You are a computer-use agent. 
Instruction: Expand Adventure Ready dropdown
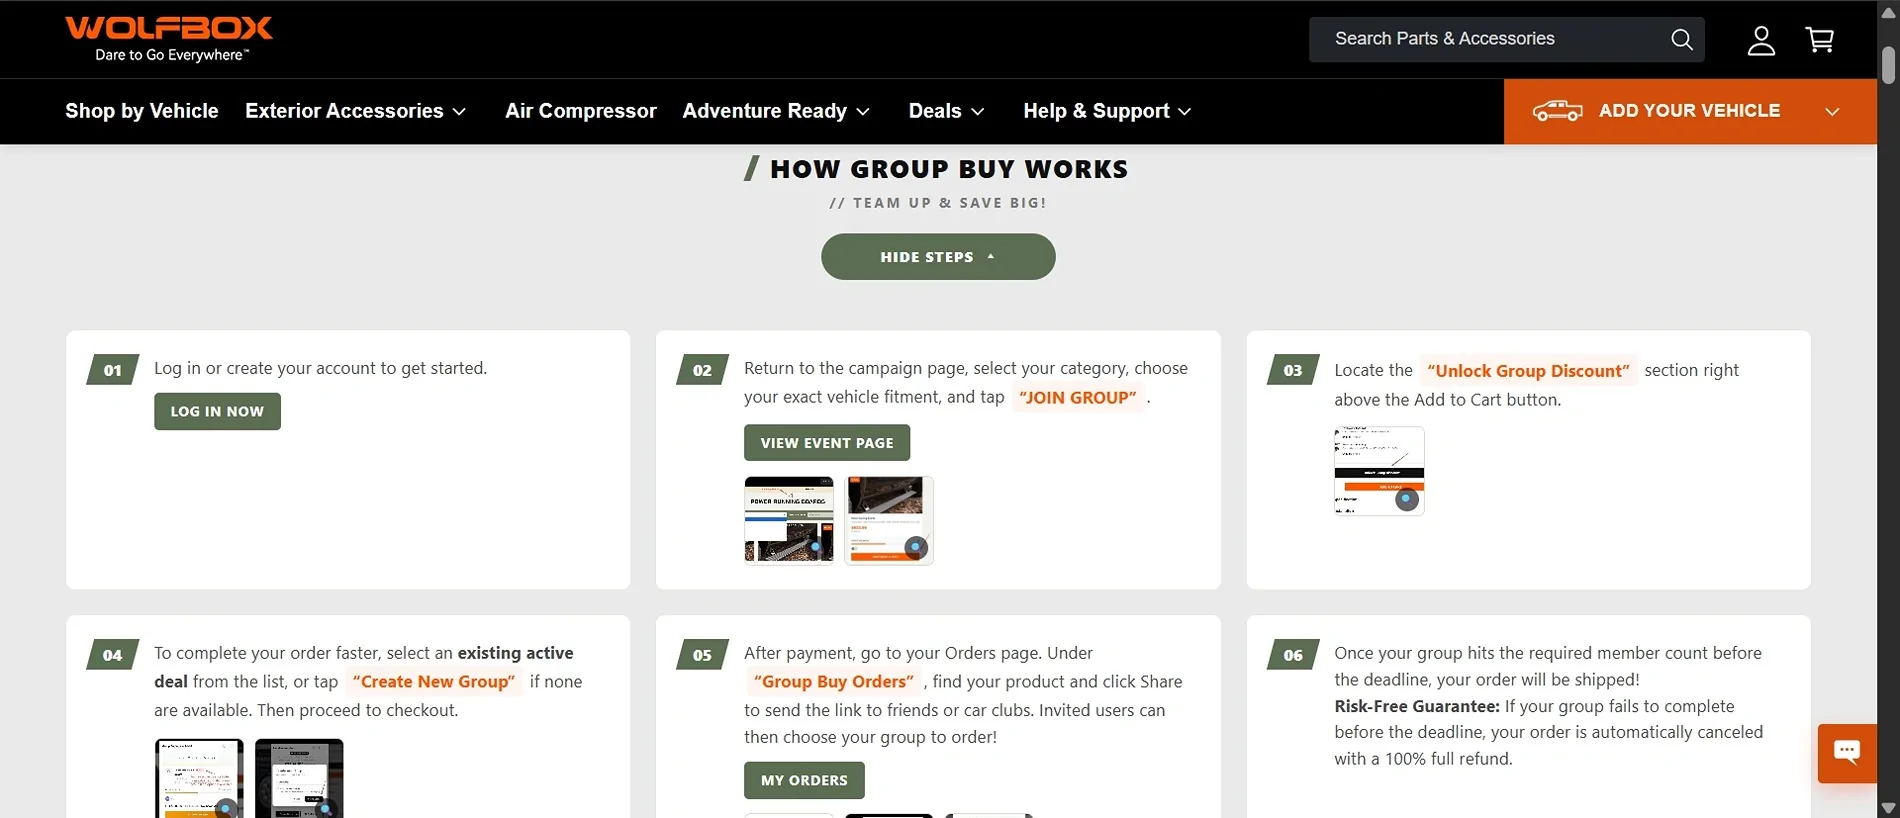pyautogui.click(x=776, y=111)
